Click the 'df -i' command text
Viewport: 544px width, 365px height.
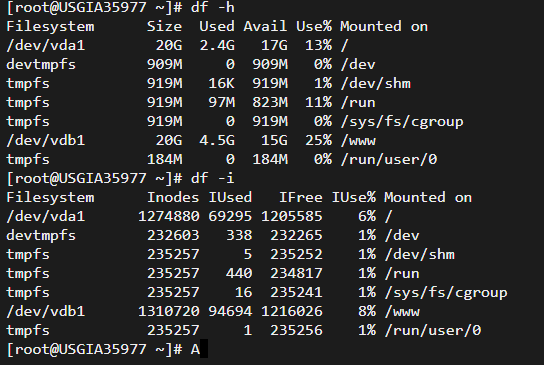(213, 178)
